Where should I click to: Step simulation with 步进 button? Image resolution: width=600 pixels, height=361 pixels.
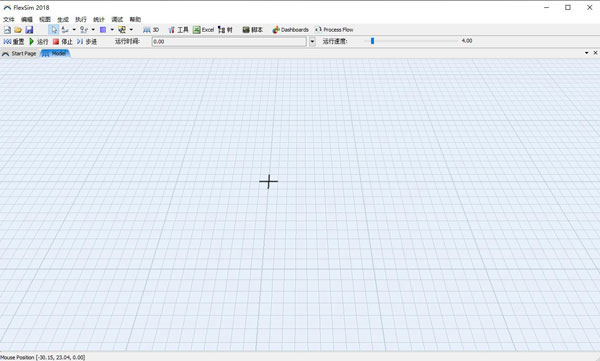click(87, 41)
